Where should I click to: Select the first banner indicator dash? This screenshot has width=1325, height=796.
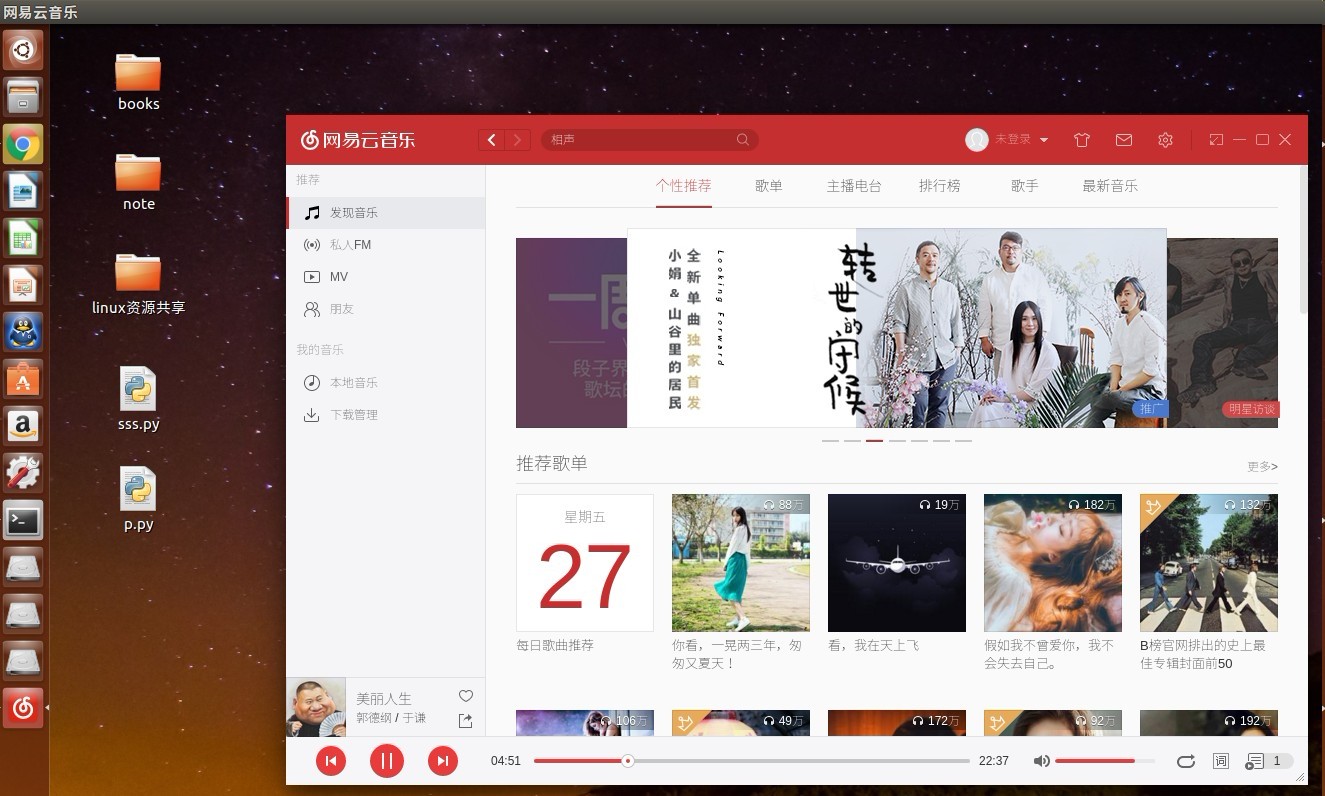pyautogui.click(x=830, y=440)
